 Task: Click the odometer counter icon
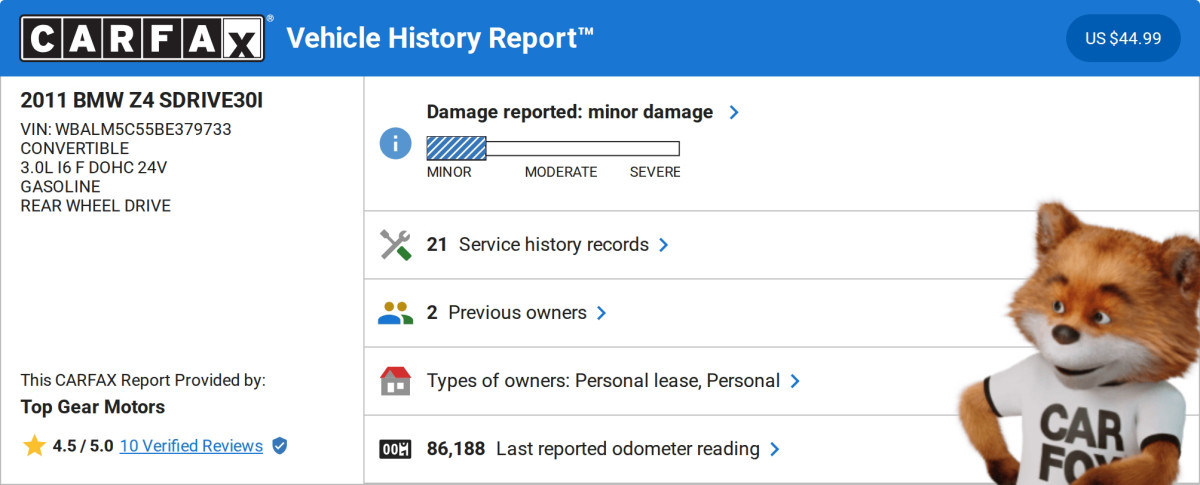click(395, 449)
